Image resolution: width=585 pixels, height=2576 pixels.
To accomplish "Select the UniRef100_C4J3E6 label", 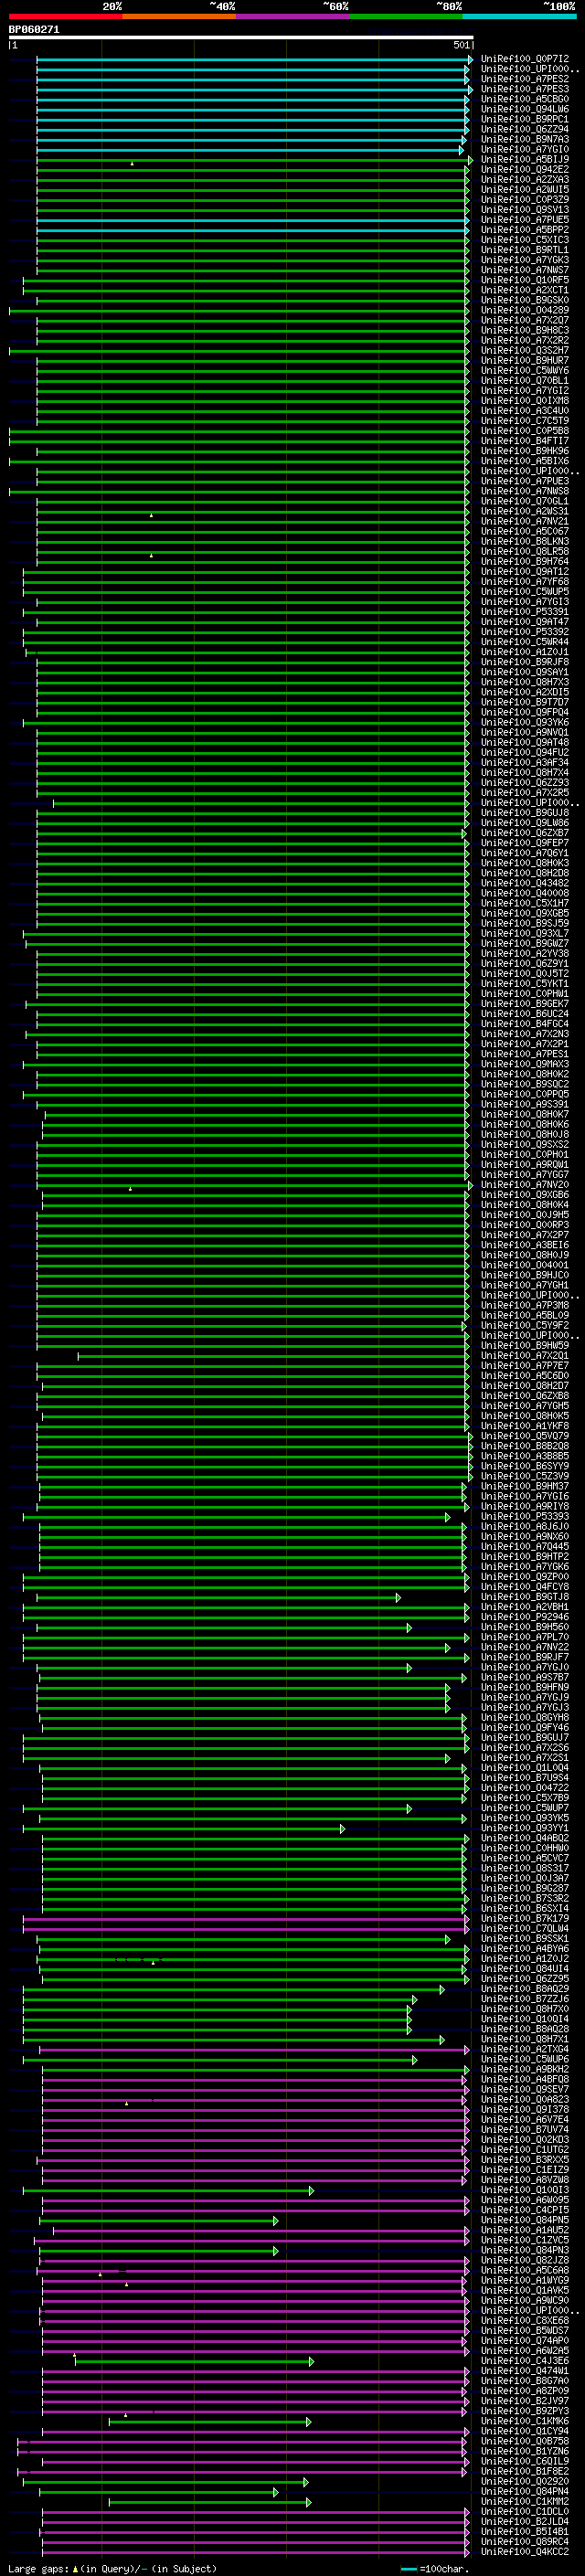I will (525, 2361).
